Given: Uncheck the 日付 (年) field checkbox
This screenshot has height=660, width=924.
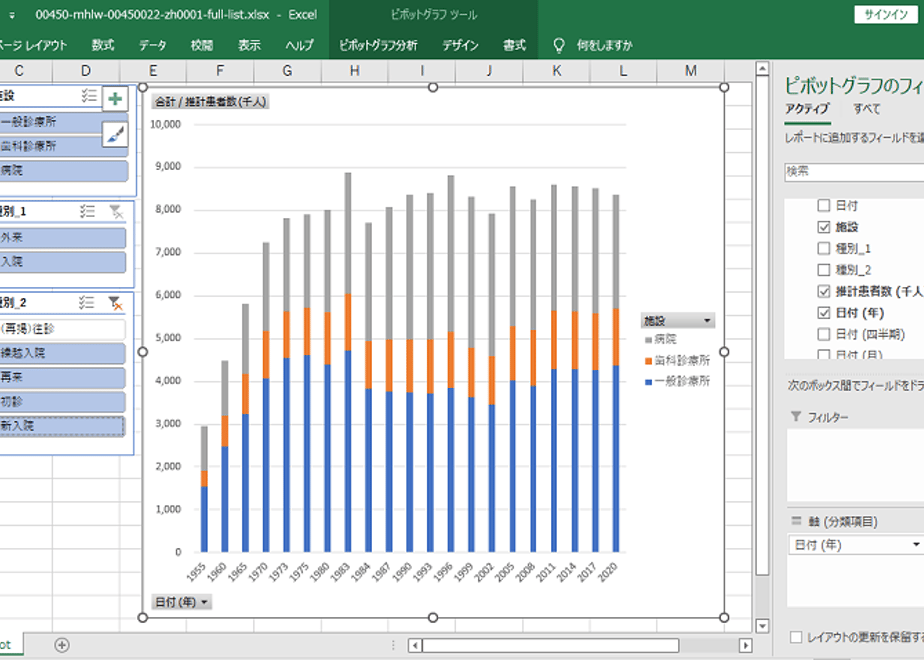Looking at the screenshot, I should click(x=824, y=312).
